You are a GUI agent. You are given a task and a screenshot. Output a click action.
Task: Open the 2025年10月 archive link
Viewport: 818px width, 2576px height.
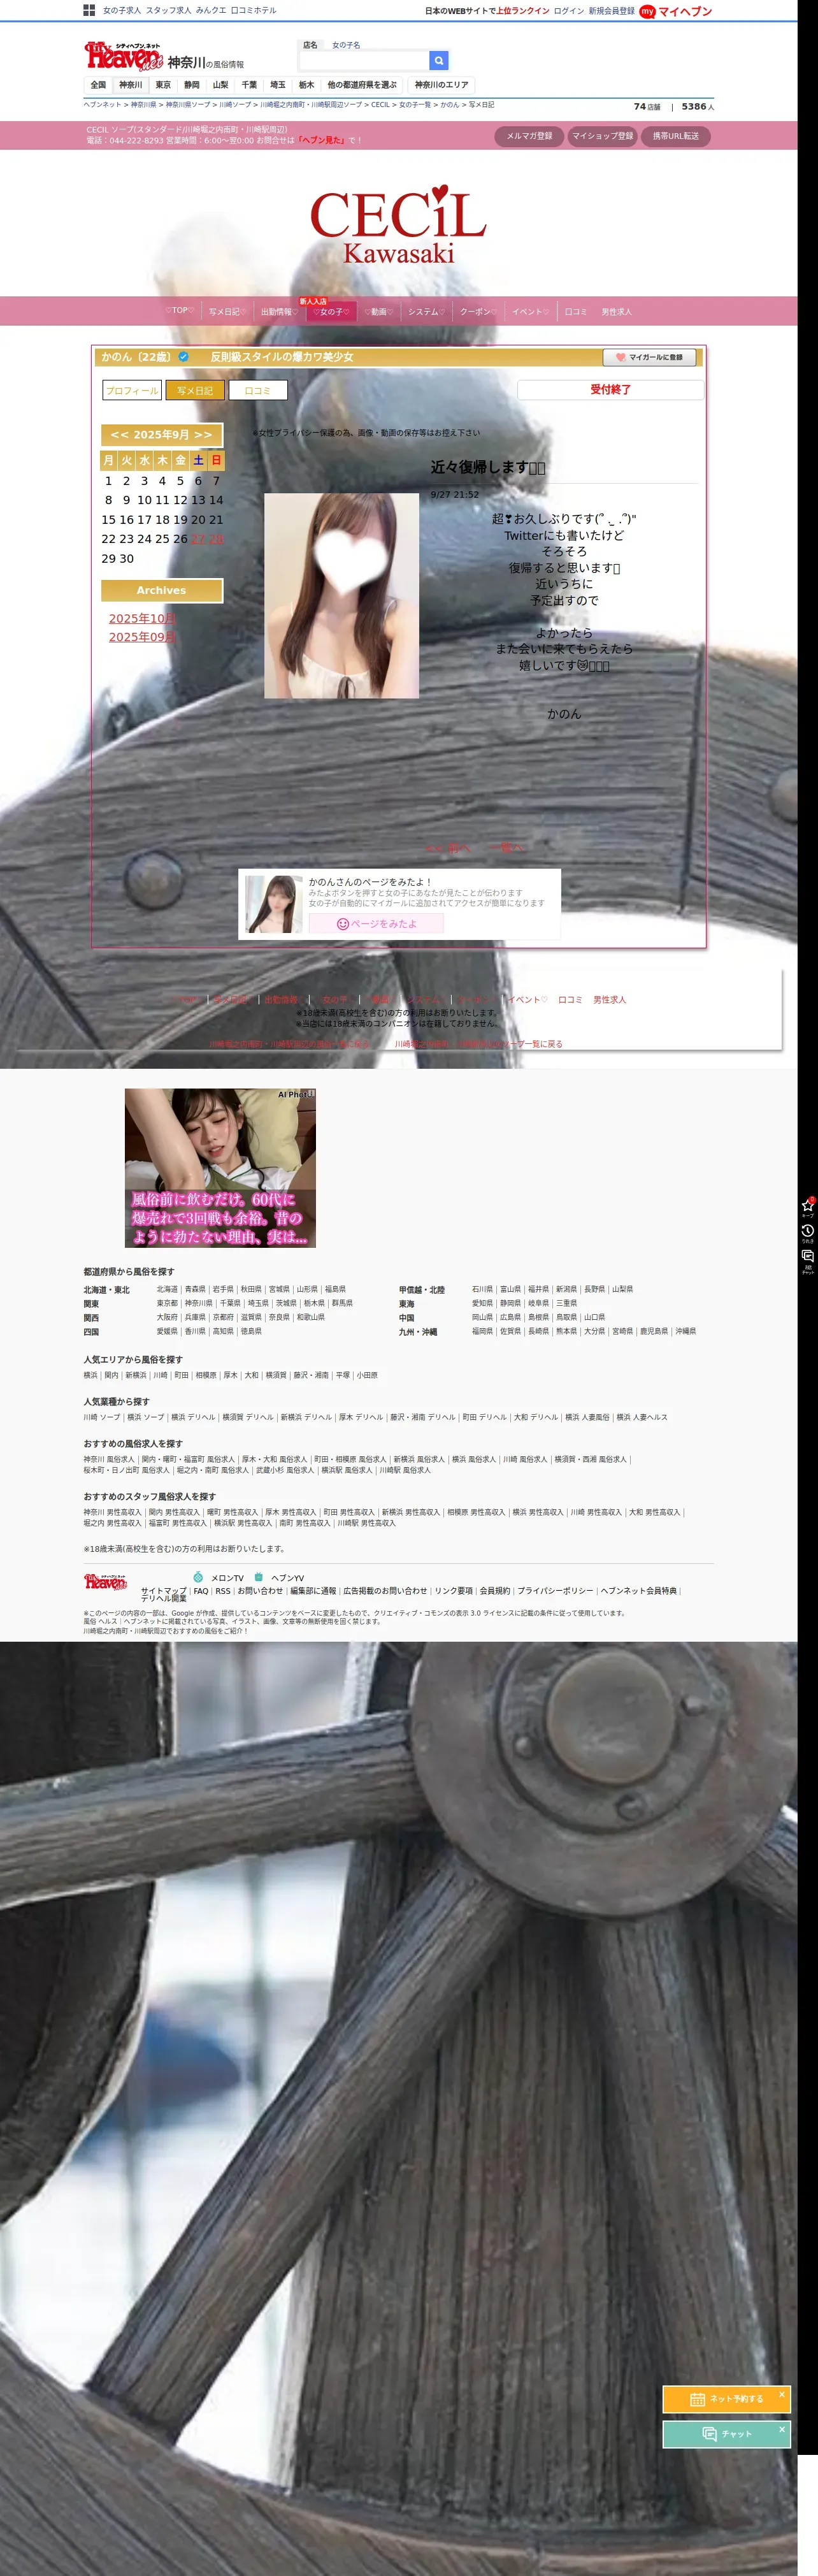pos(142,619)
